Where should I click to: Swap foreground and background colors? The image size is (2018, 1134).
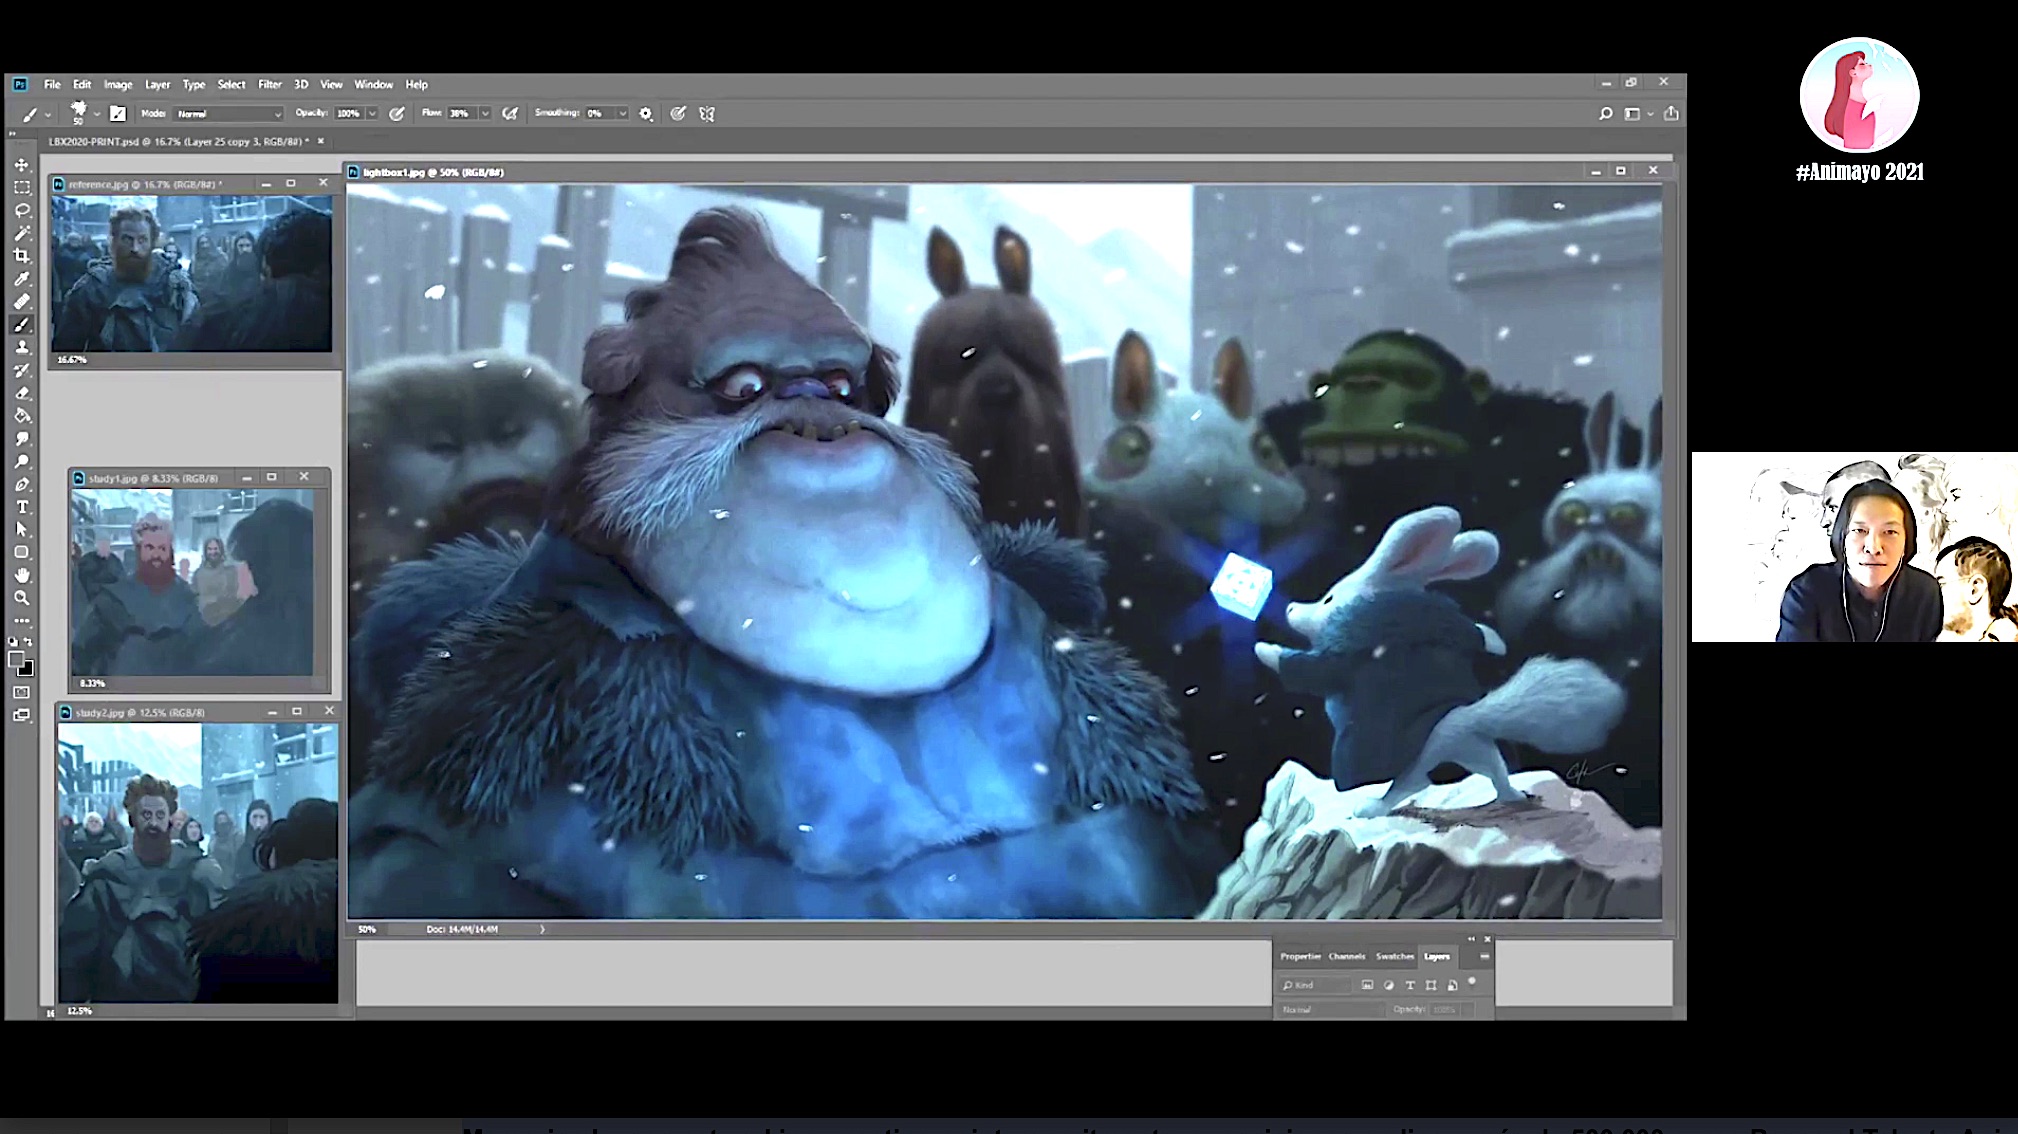coord(29,642)
